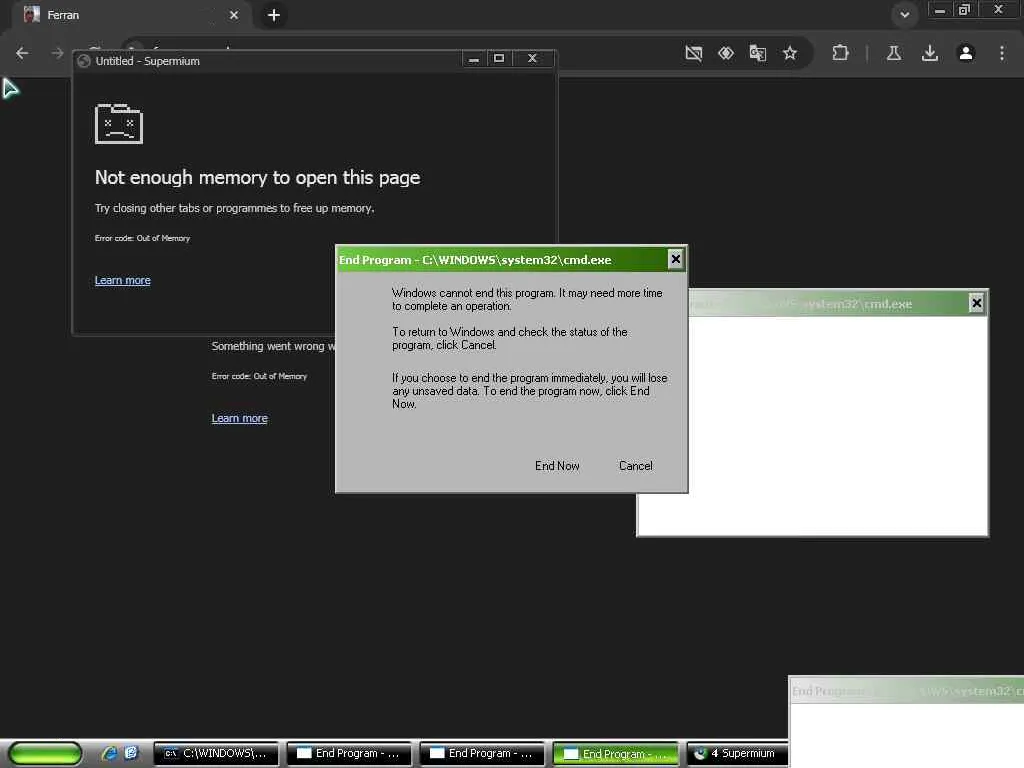Select second End Program taskbar button
This screenshot has height=768, width=1024.
click(482, 753)
